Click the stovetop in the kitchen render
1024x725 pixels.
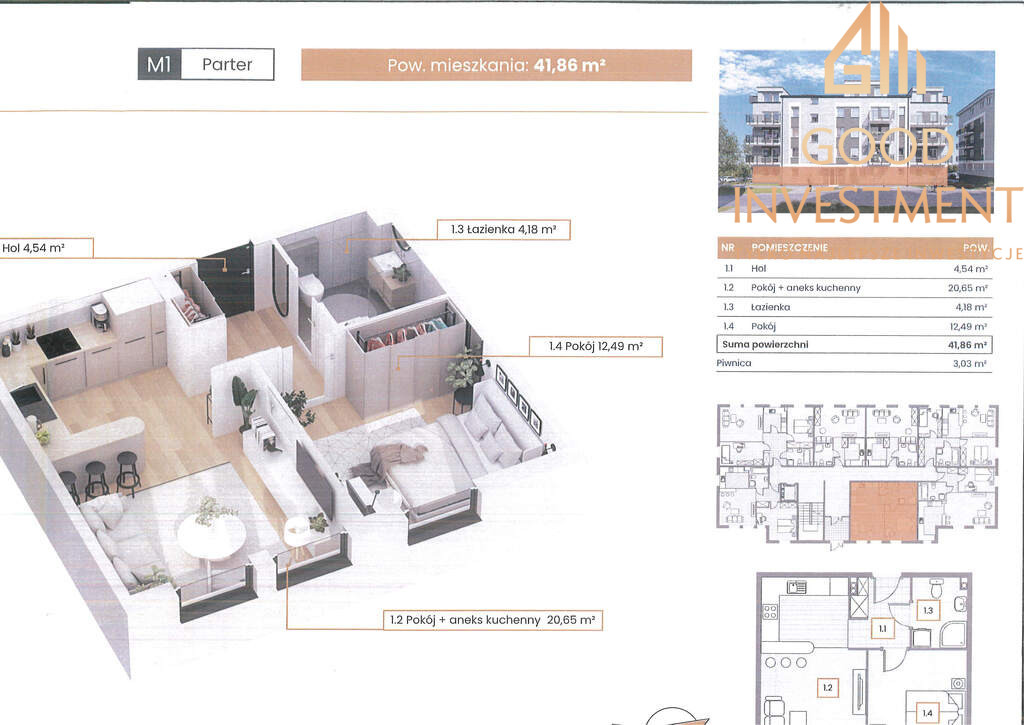click(x=58, y=343)
